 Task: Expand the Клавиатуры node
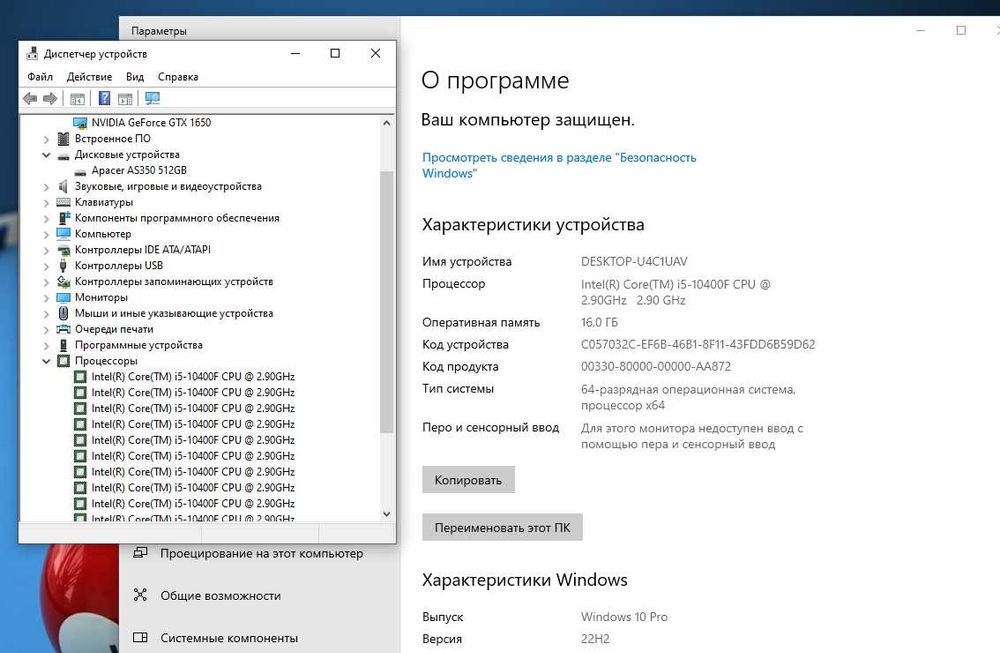(46, 203)
